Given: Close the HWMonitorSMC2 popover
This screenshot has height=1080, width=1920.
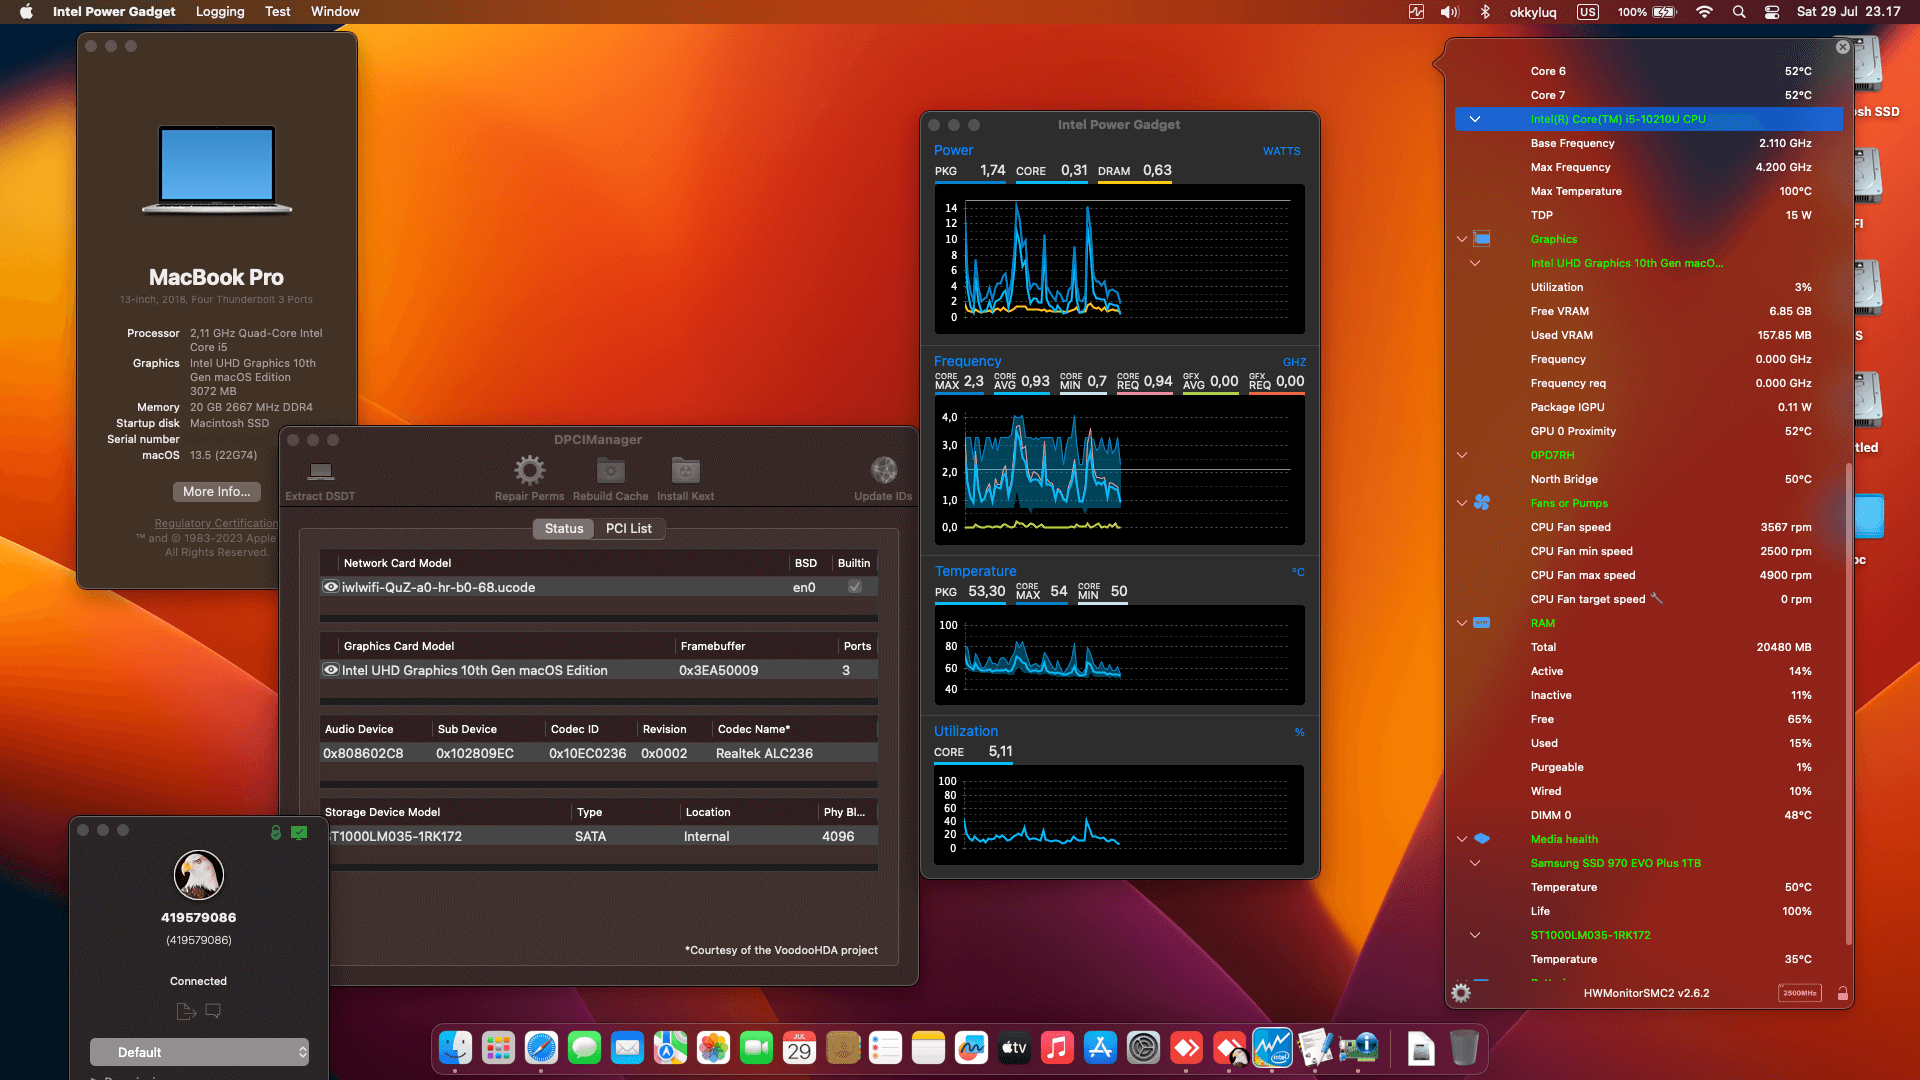Looking at the screenshot, I should [x=1842, y=47].
